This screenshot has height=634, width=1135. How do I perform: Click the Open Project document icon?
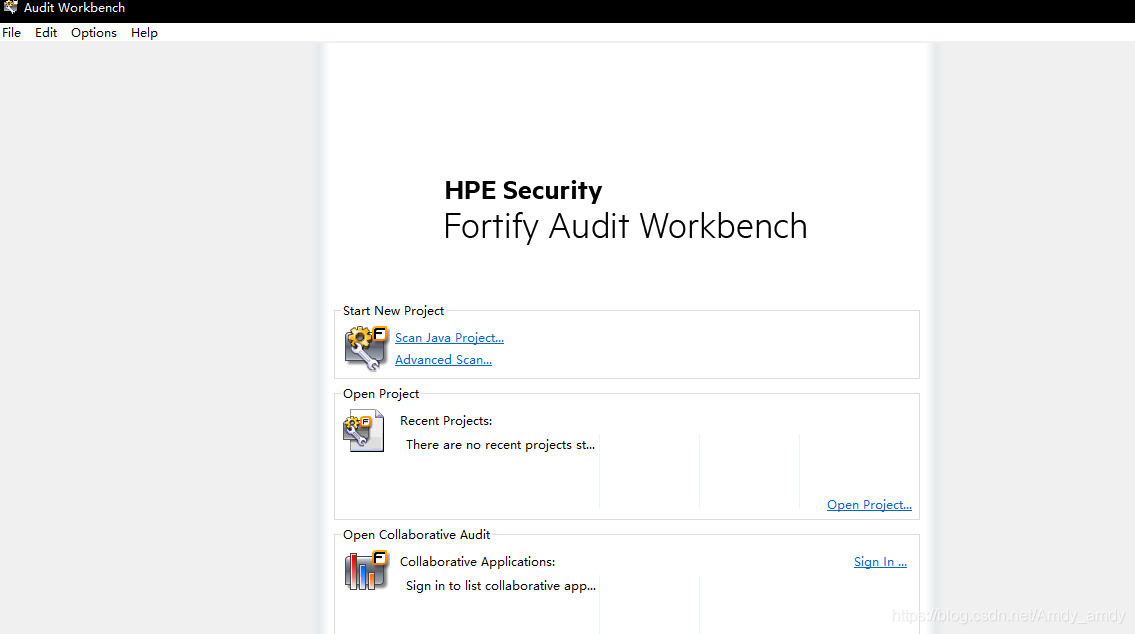pyautogui.click(x=363, y=431)
